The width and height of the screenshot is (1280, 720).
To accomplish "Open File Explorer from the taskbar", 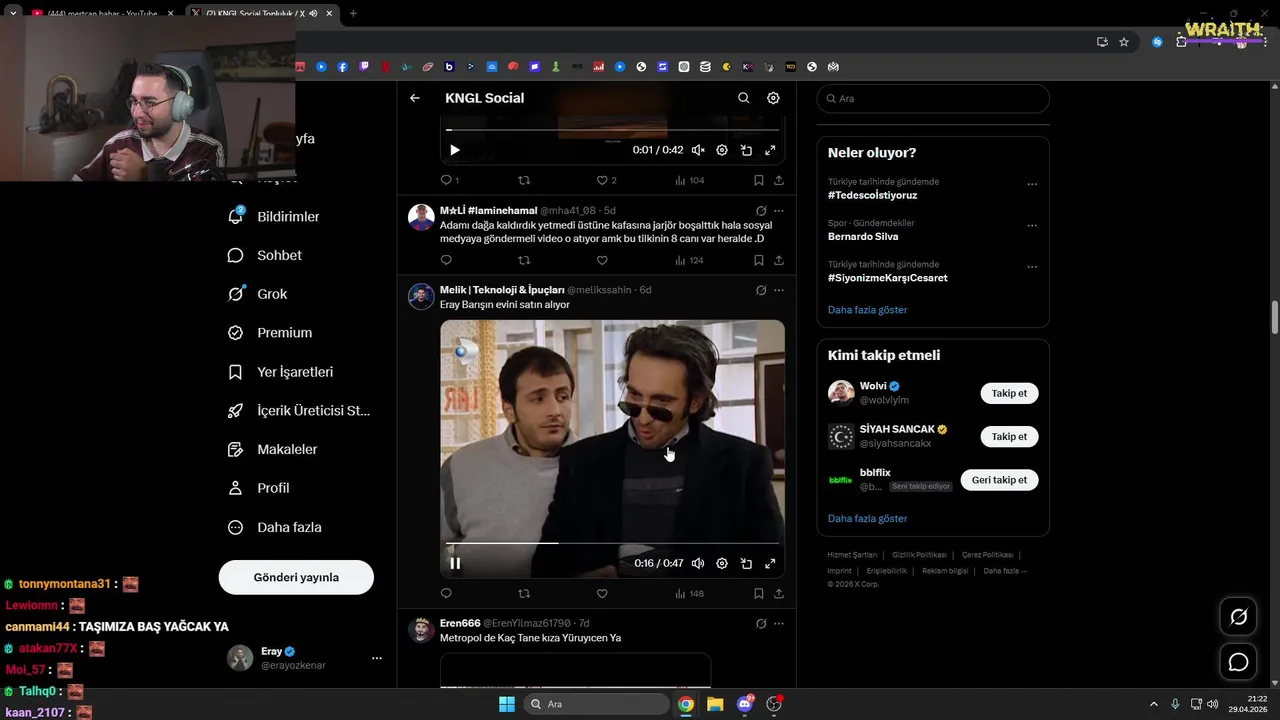I will 715,704.
